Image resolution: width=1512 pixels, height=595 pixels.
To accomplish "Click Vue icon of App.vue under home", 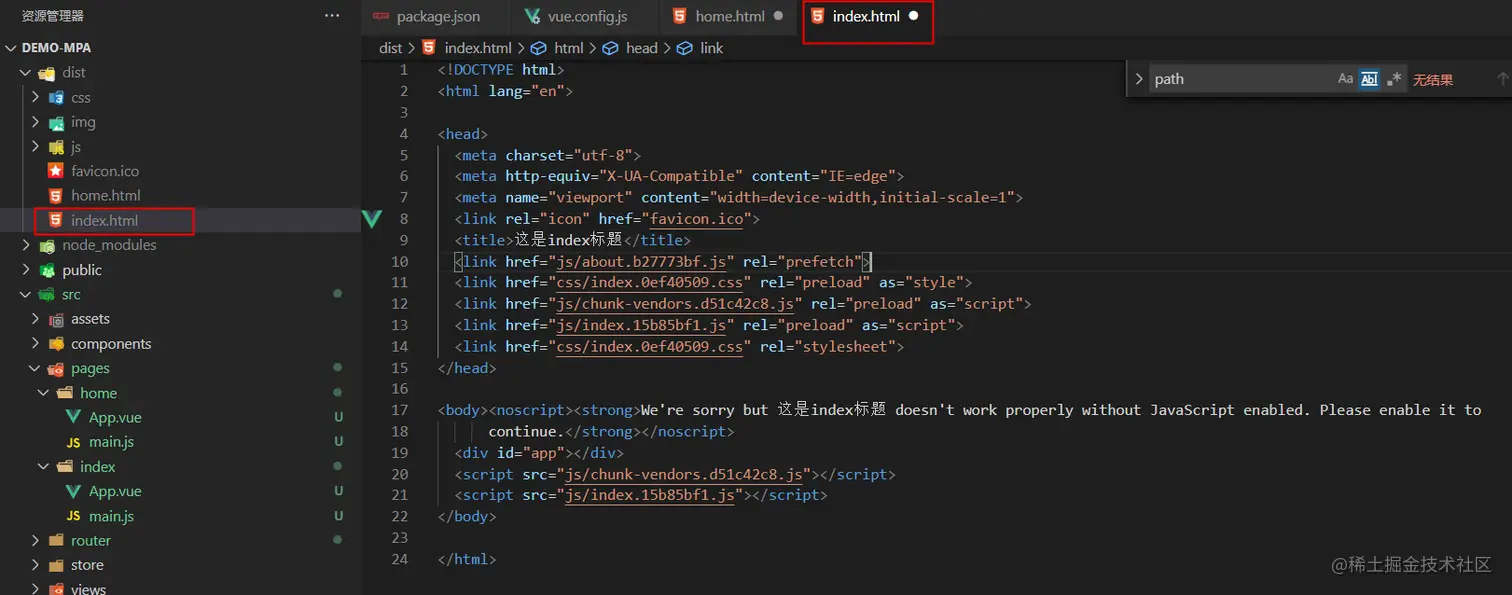I will [73, 418].
